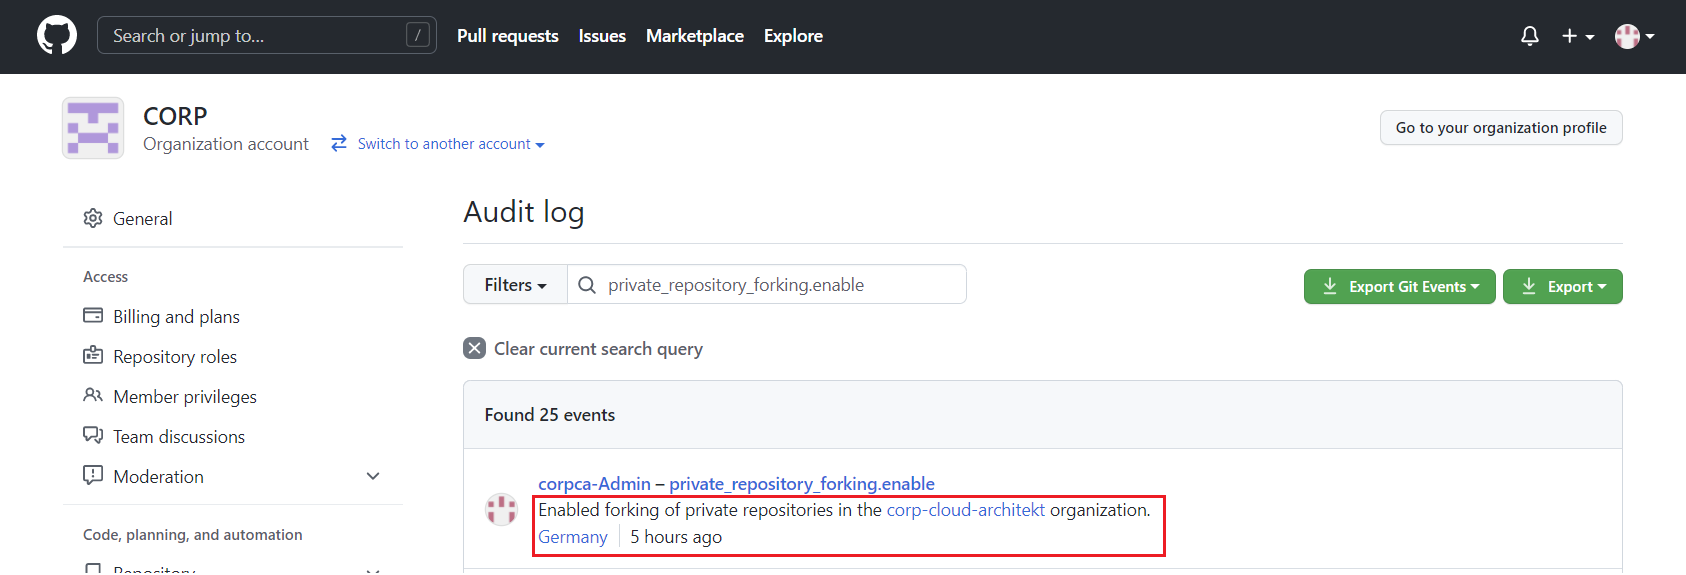Screen dimensions: 1686x575
Task: Click the Repository roles badge icon
Action: pyautogui.click(x=93, y=356)
